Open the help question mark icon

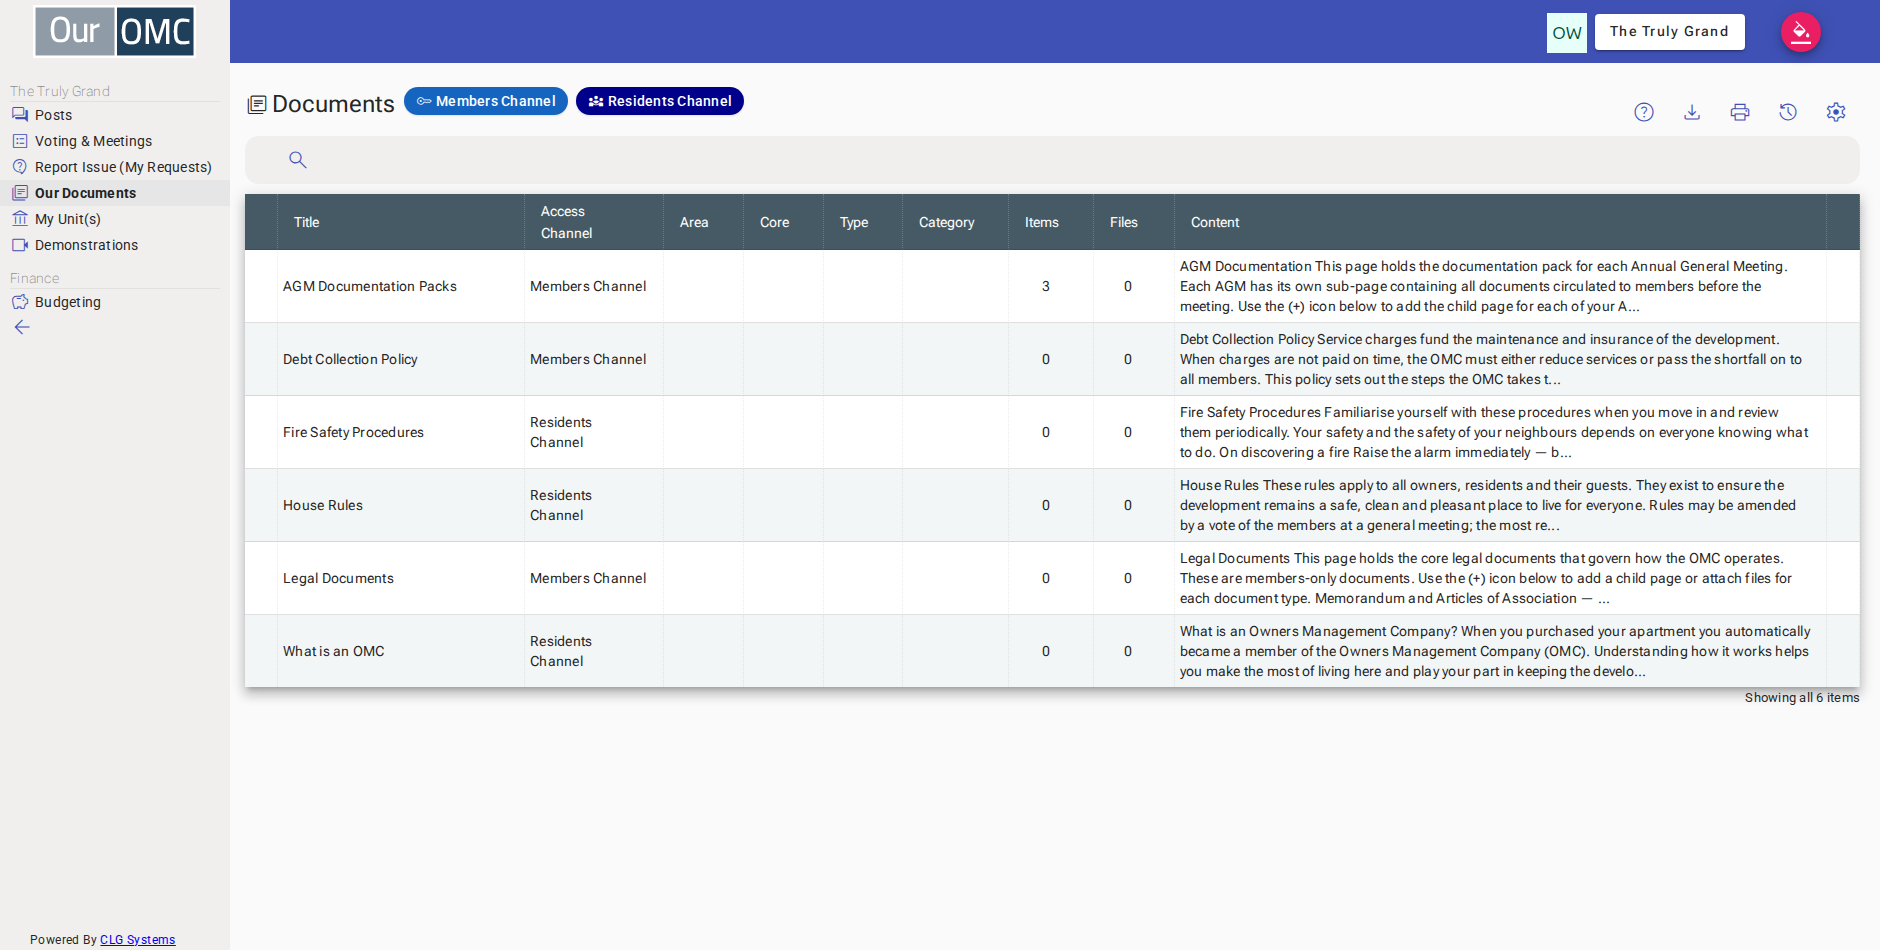click(1644, 112)
